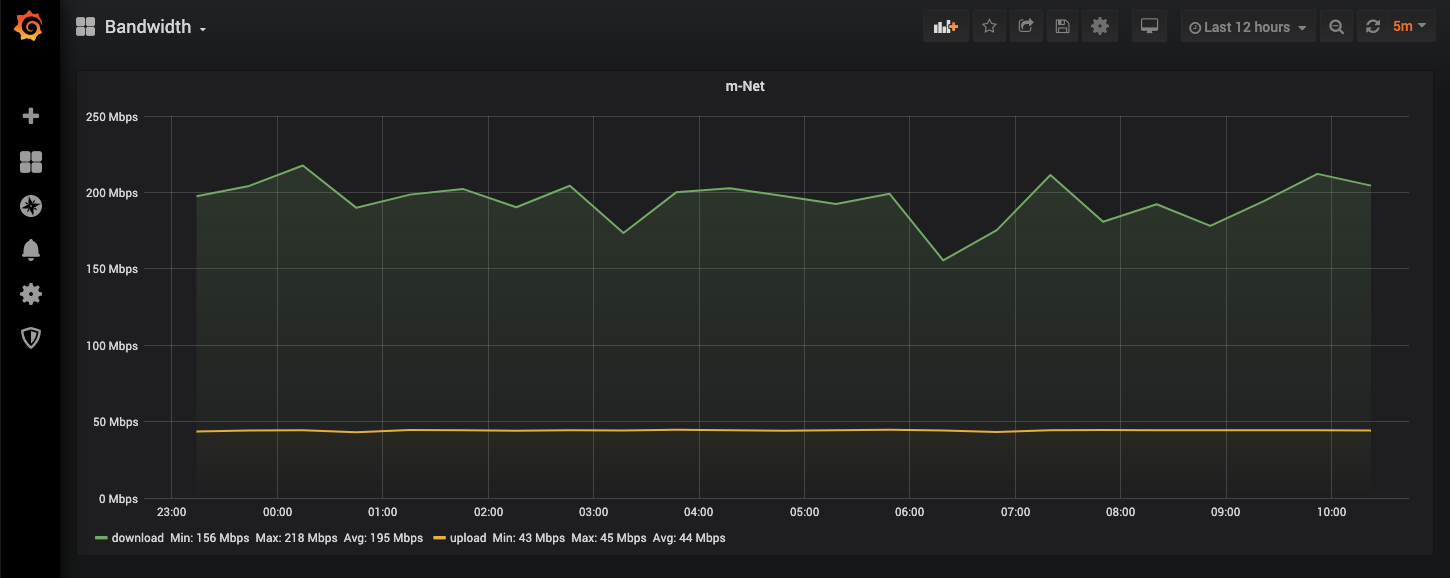Save the dashboard using floppy icon
1450x578 pixels.
(1062, 27)
